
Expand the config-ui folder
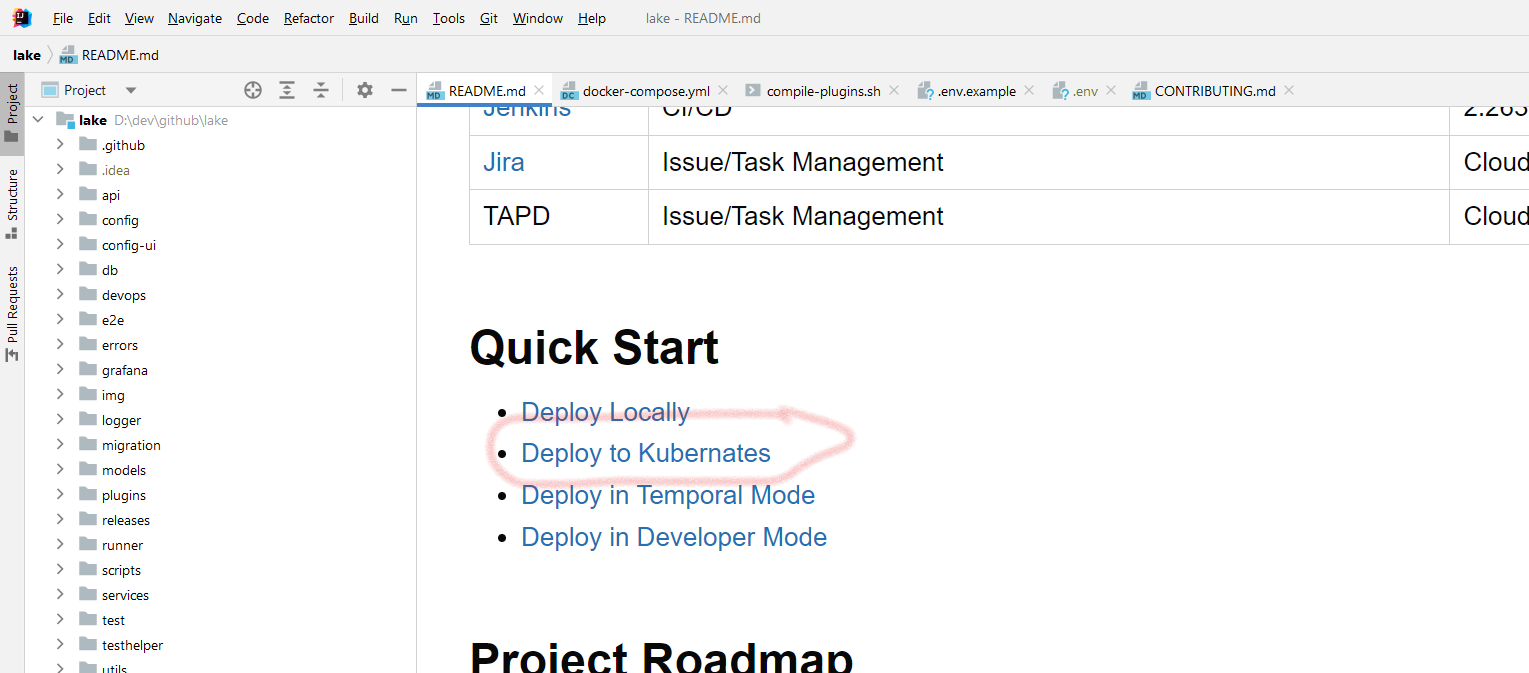pos(60,245)
